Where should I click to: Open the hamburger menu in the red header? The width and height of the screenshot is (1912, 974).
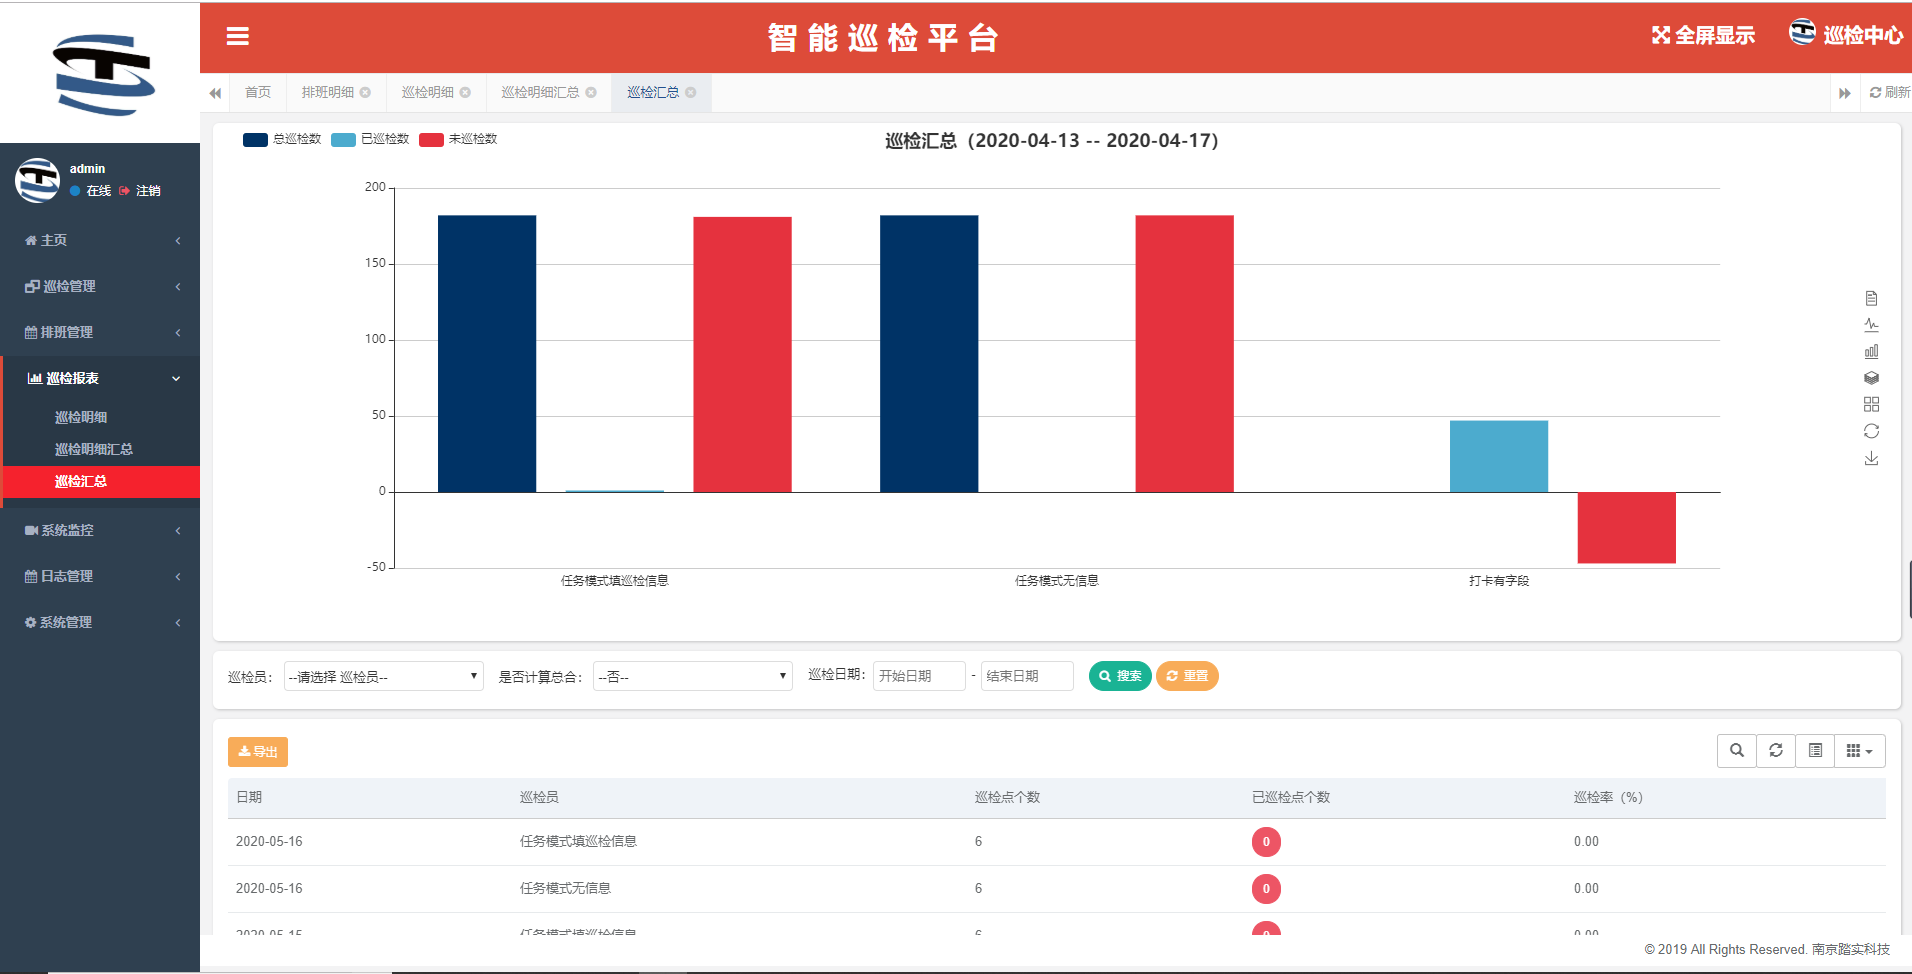coord(238,36)
